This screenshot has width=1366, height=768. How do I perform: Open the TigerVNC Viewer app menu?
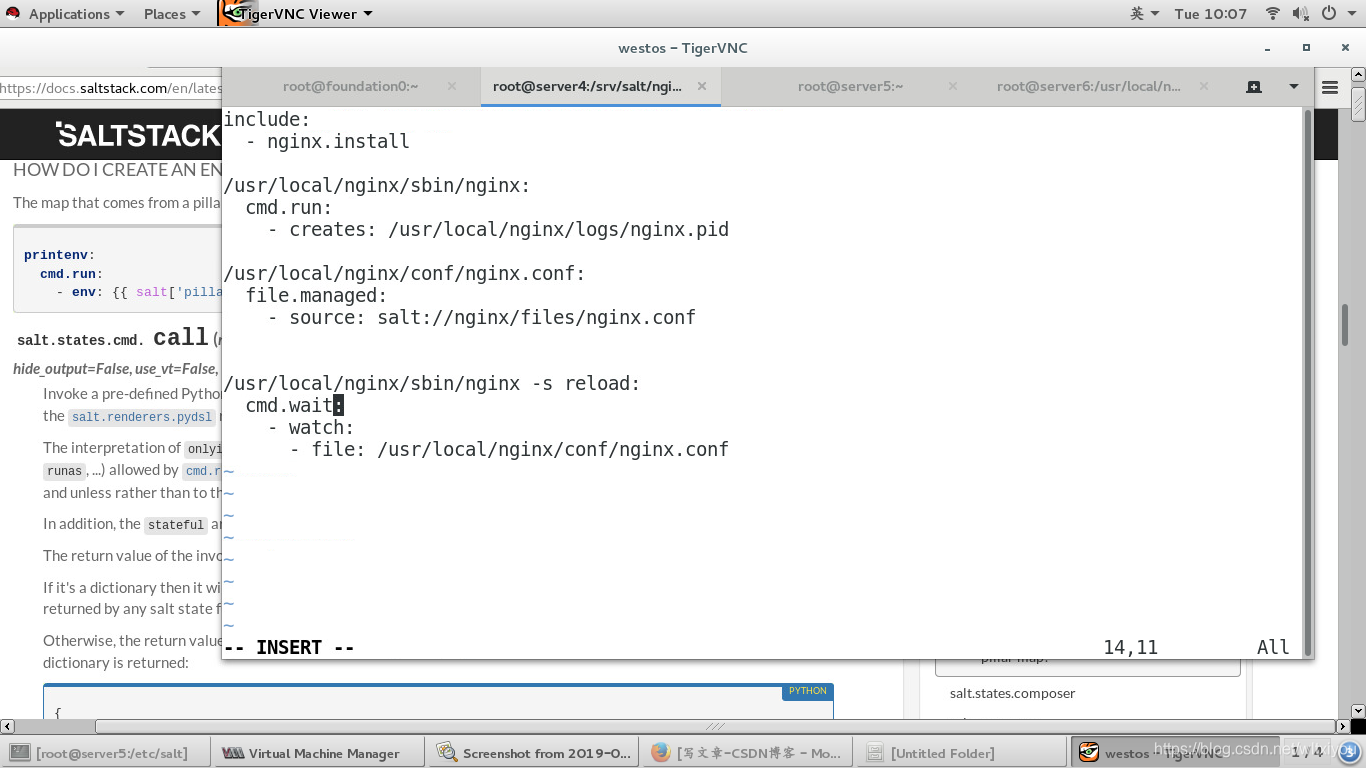click(305, 14)
